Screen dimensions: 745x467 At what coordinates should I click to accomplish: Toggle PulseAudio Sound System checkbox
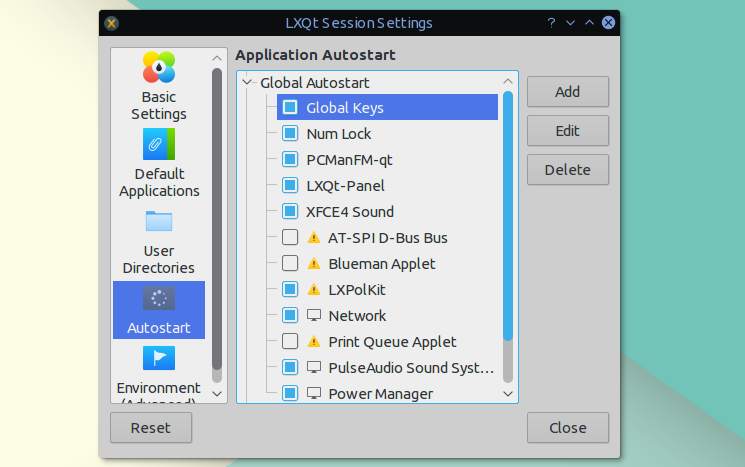coord(290,367)
